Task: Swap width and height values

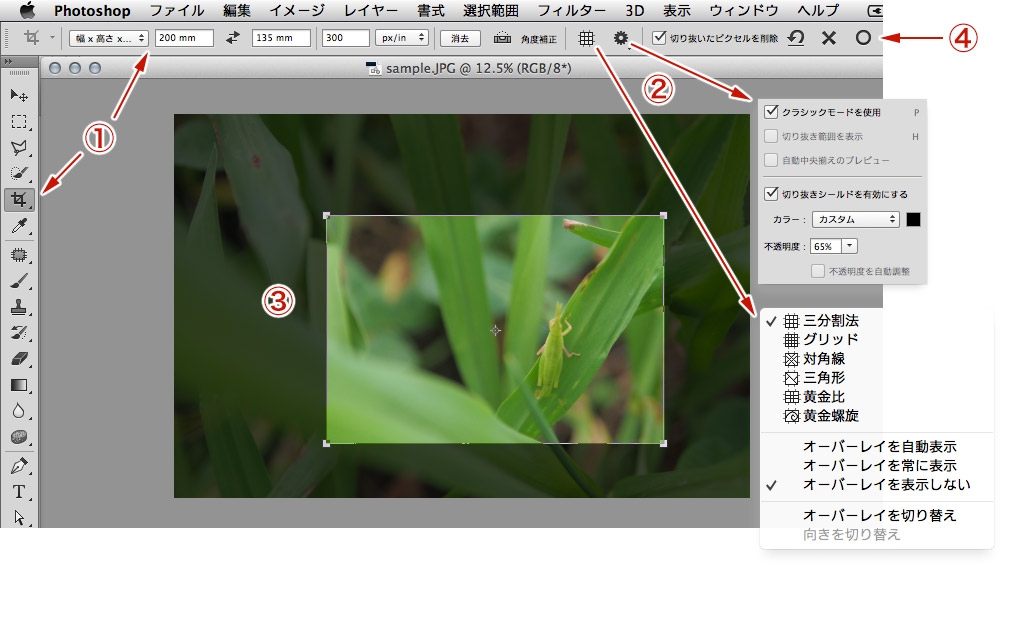Action: coord(232,38)
